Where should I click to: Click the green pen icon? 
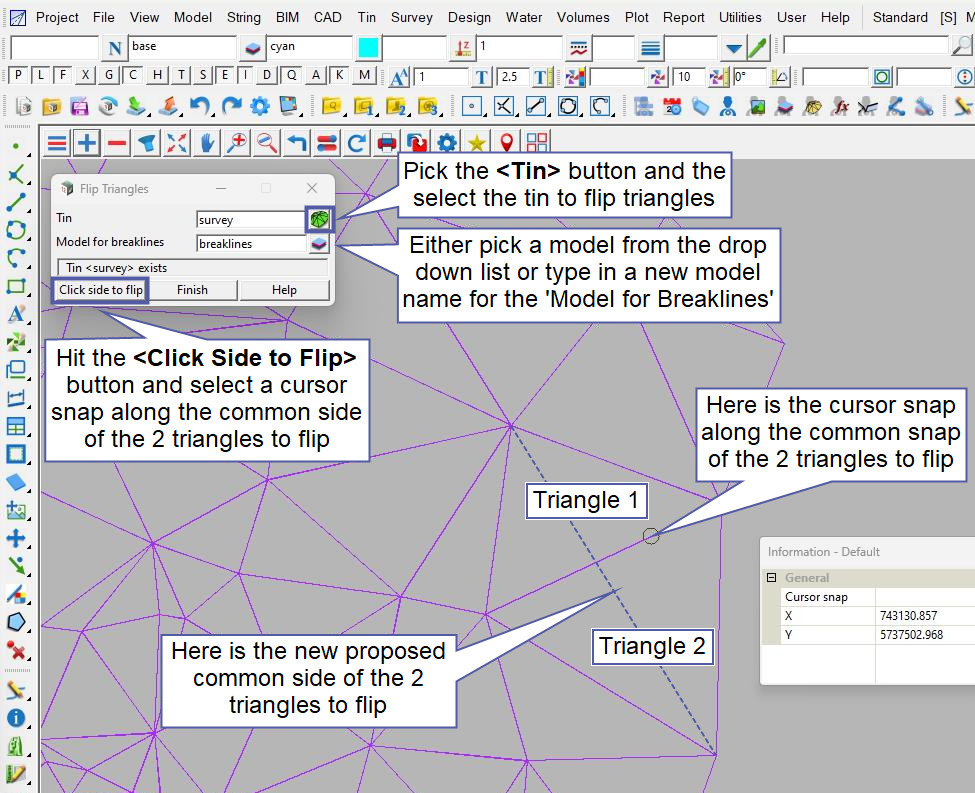click(757, 48)
